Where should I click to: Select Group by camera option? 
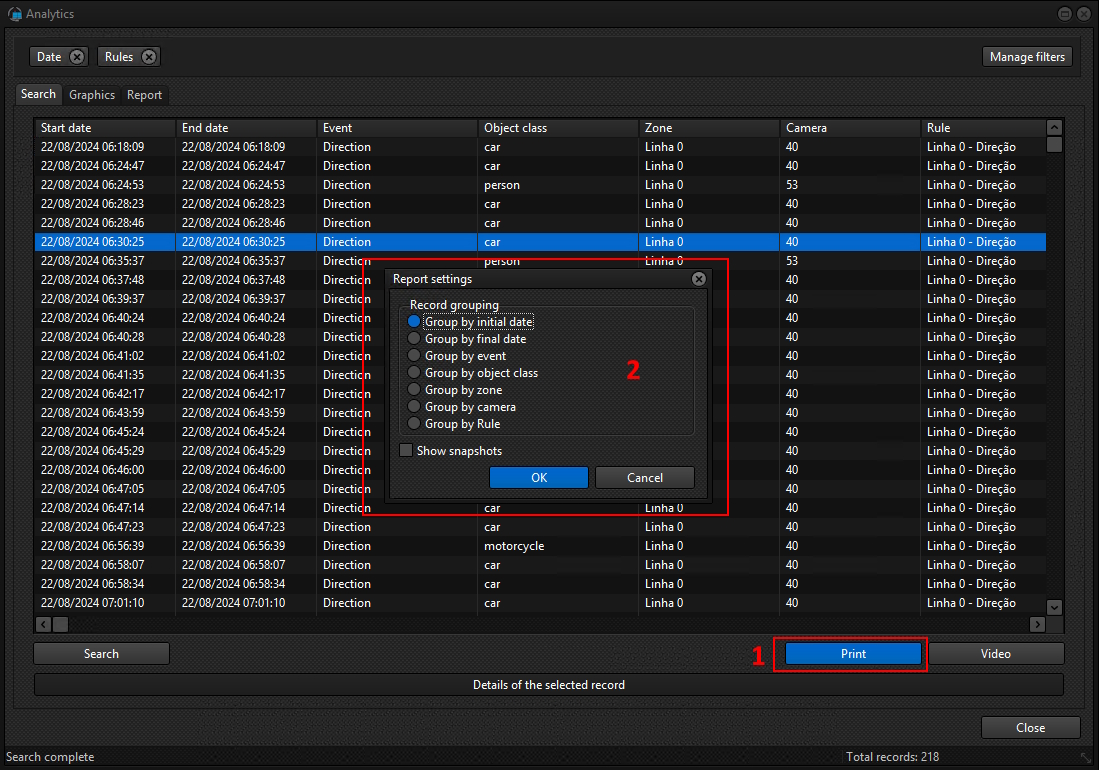coord(414,407)
